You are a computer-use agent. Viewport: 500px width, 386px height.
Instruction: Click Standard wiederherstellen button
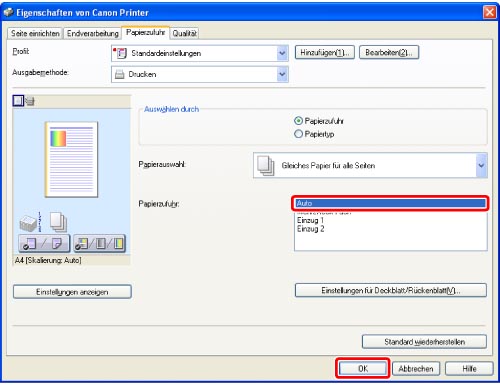(424, 342)
